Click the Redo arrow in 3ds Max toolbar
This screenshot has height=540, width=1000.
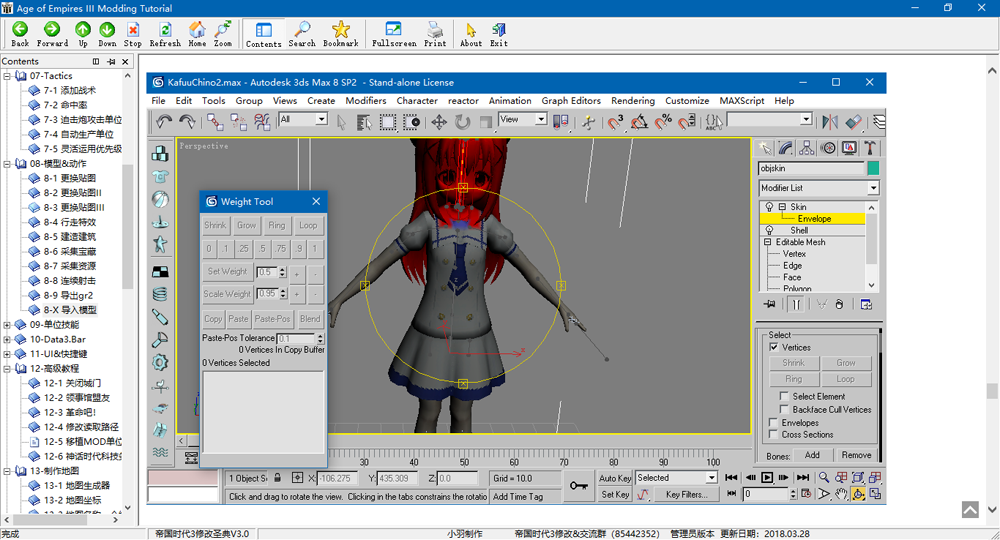click(x=187, y=121)
